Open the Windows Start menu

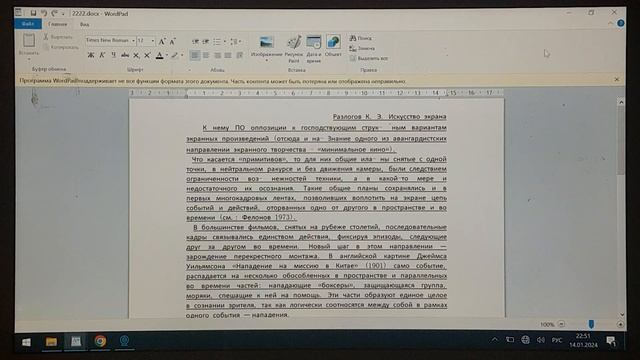tap(26, 342)
